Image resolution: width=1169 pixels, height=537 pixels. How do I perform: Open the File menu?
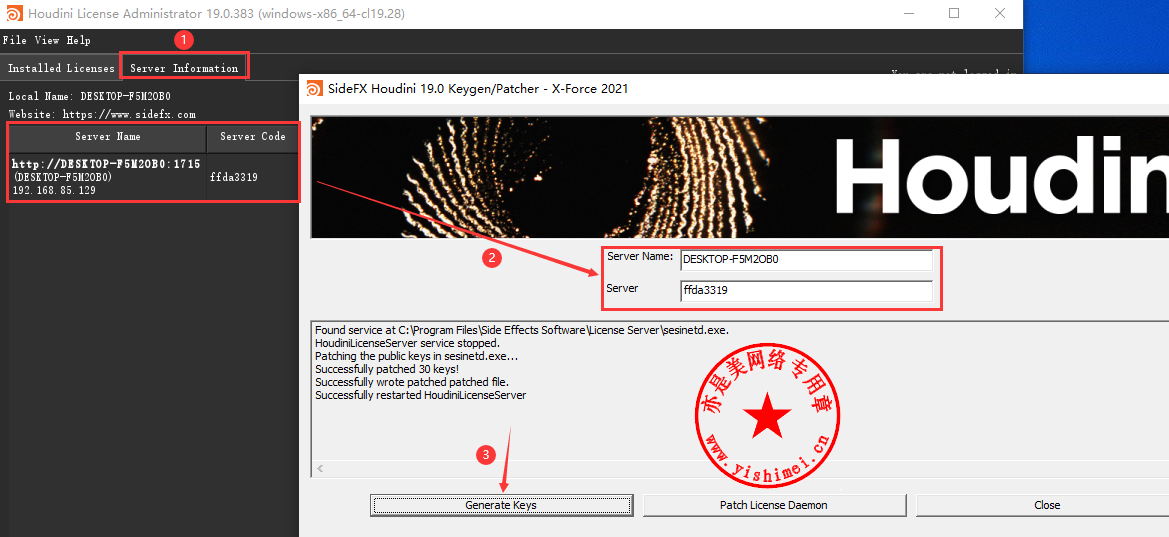(15, 40)
